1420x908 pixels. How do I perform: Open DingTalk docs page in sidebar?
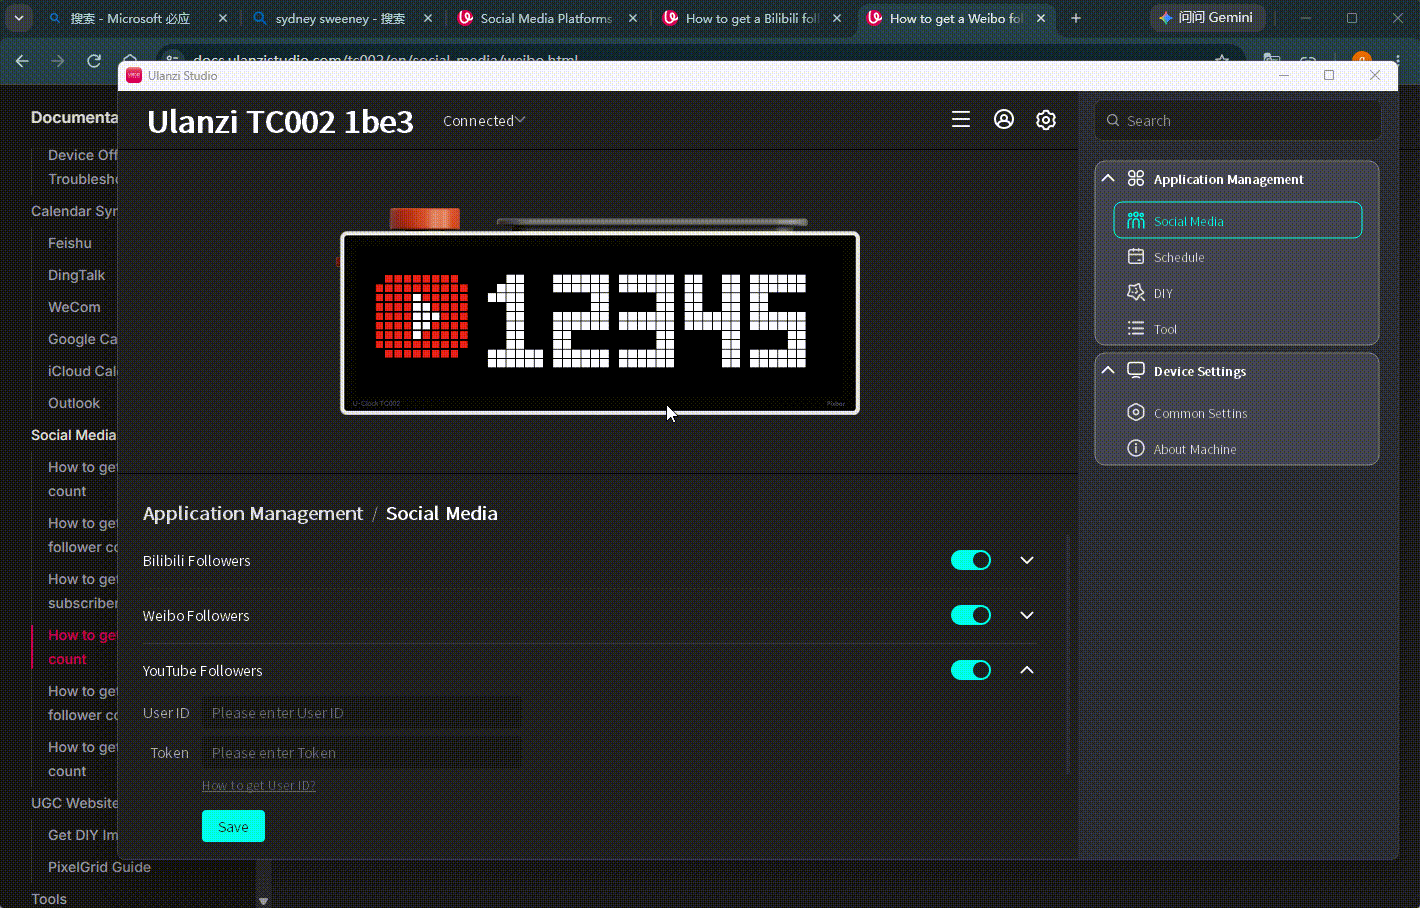click(76, 275)
